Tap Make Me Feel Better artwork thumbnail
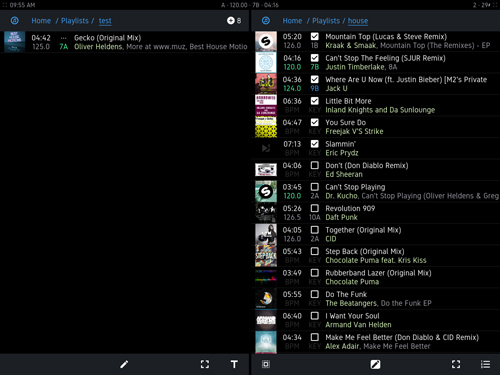Screen dimensions: 500x375 266,342
